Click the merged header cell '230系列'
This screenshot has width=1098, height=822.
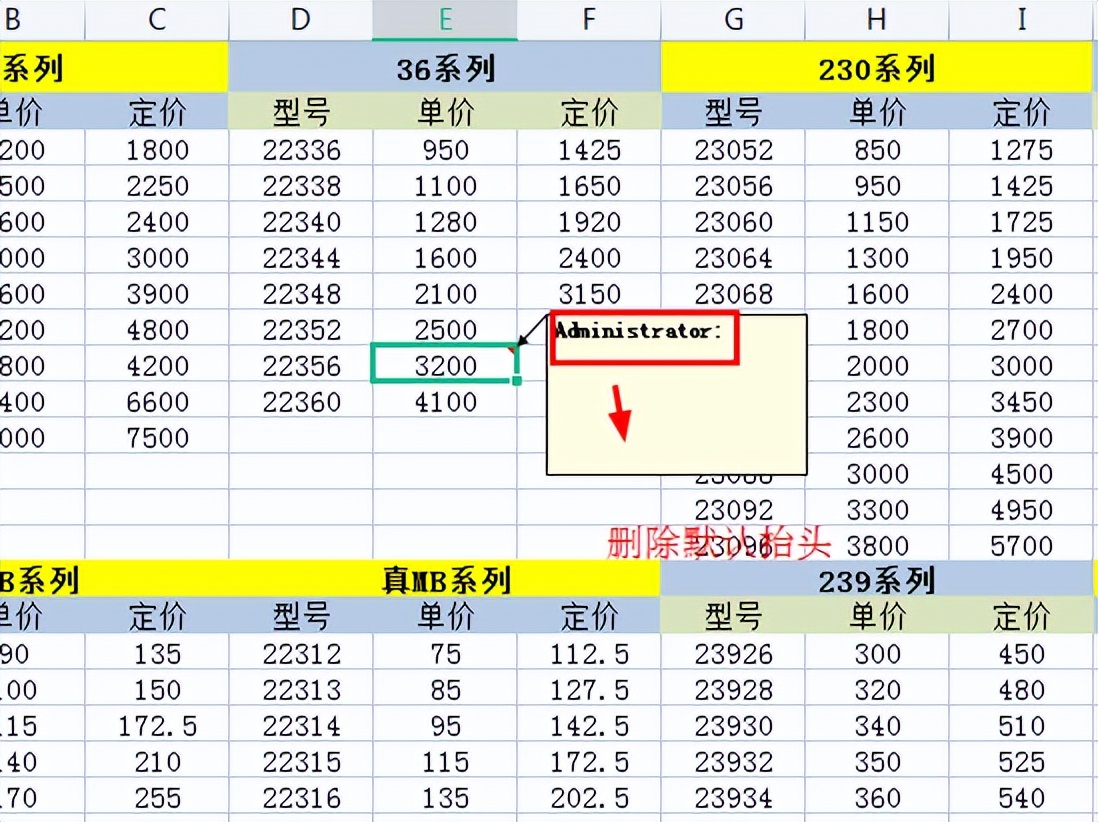[x=877, y=68]
